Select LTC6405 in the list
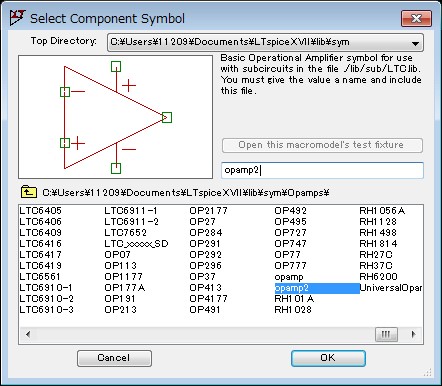 click(x=40, y=211)
